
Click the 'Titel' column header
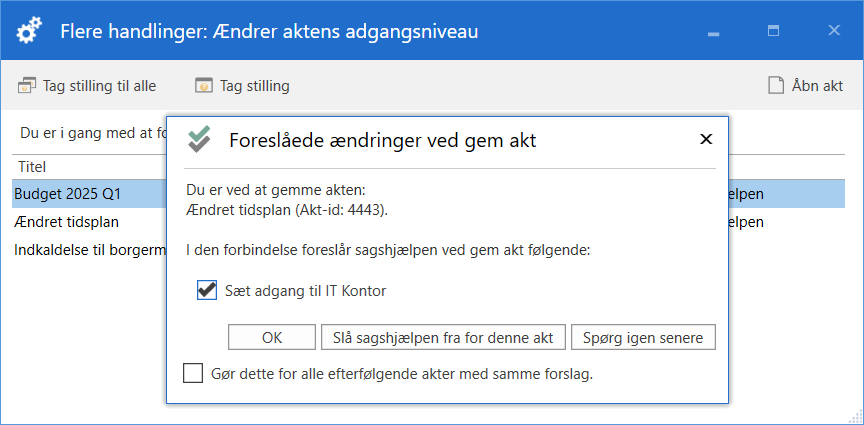pyautogui.click(x=32, y=167)
